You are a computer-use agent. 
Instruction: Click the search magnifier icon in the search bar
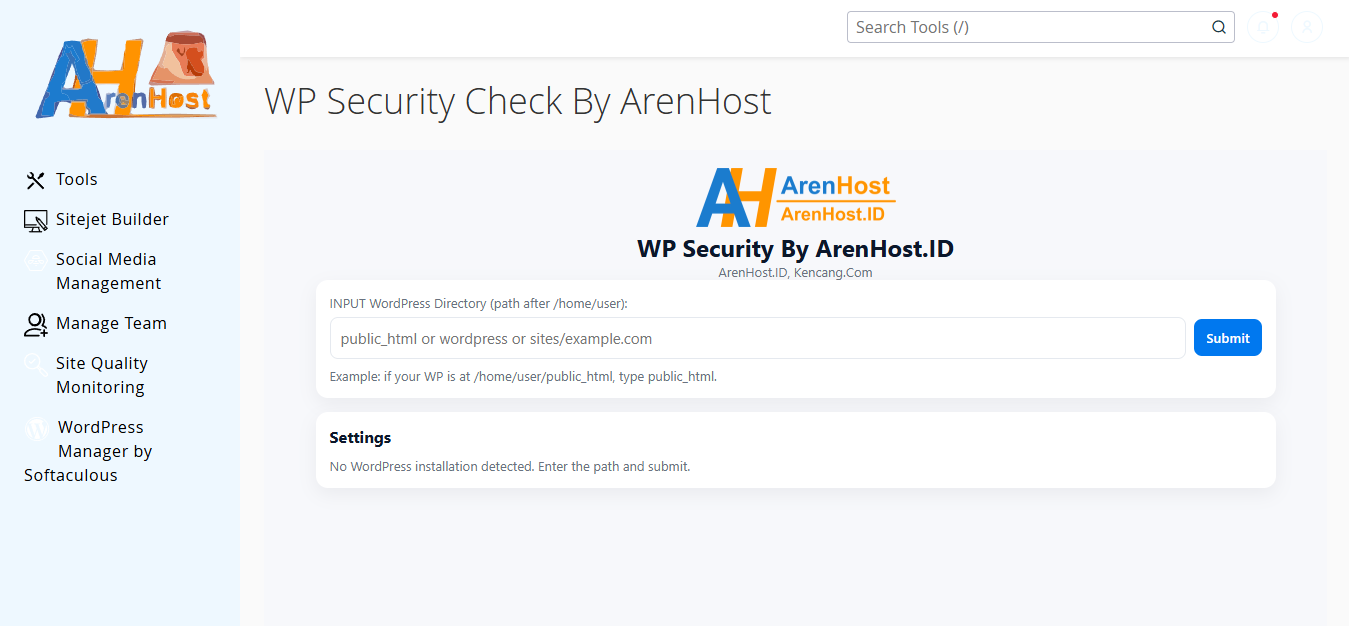[x=1219, y=27]
